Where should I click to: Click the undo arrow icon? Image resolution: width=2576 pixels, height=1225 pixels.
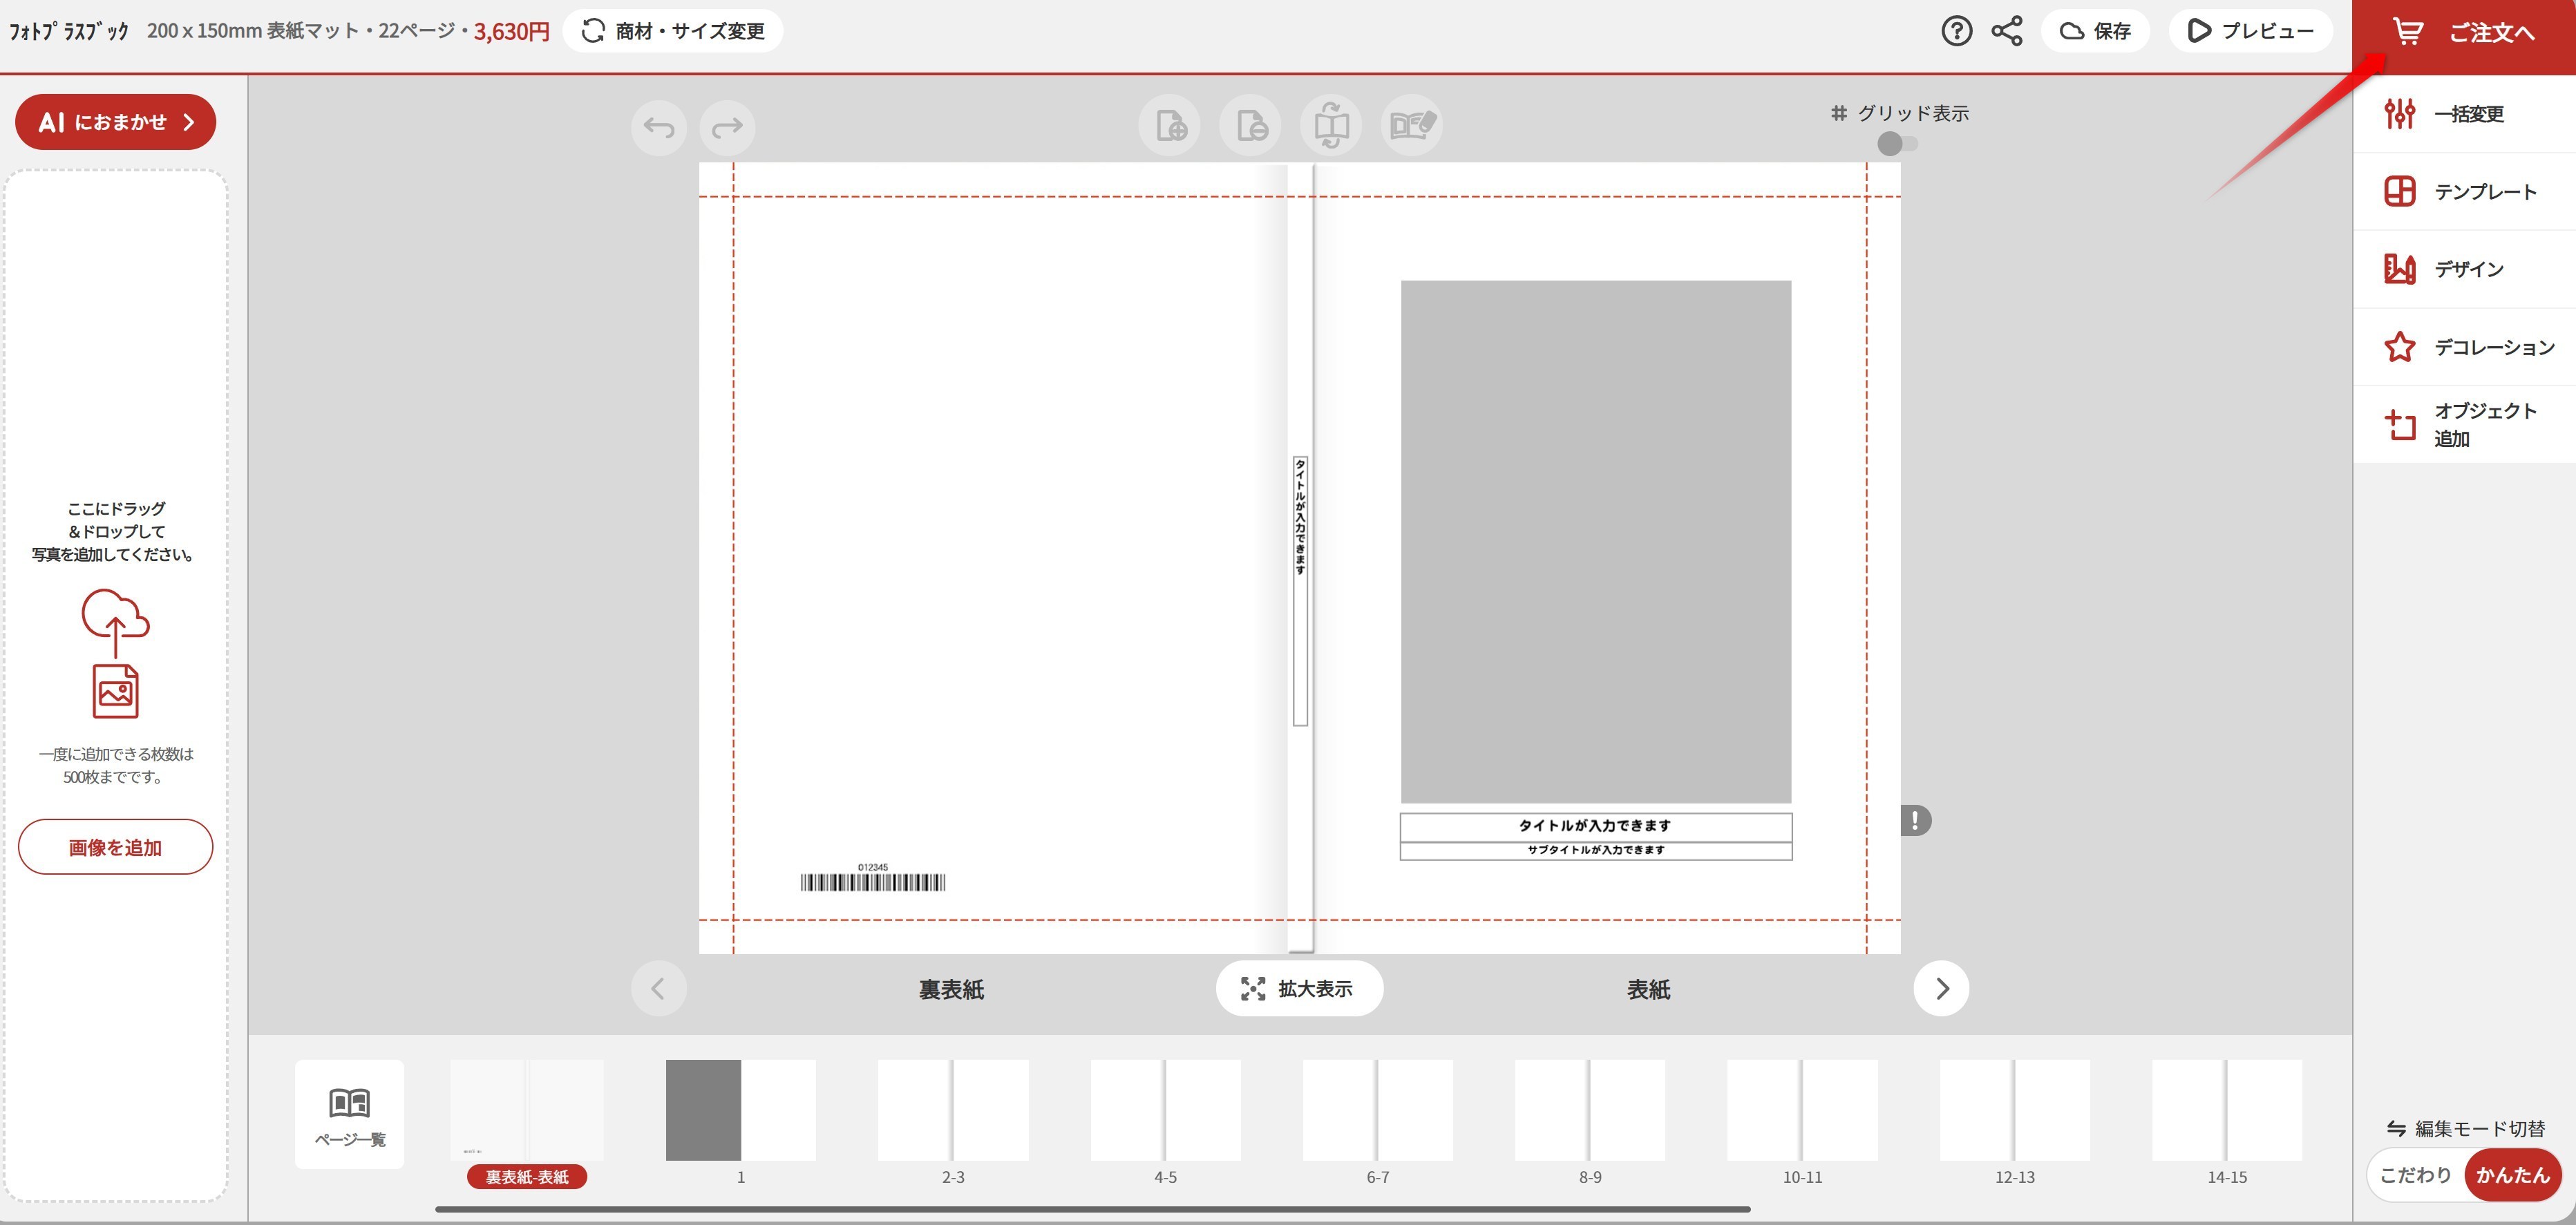658,127
